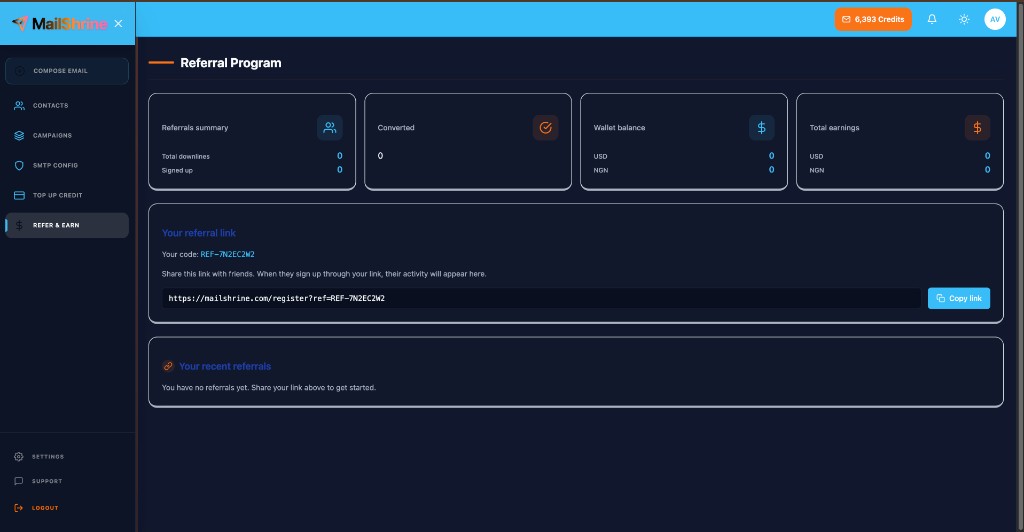The image size is (1024, 532).
Task: Open the Support link
Action: tap(47, 481)
